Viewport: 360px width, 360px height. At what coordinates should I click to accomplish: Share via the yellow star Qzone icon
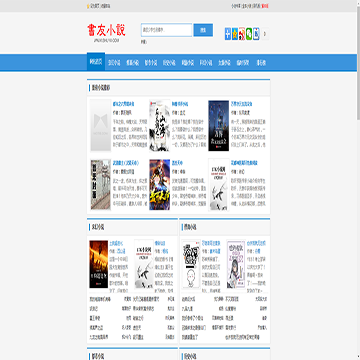pos(235,34)
